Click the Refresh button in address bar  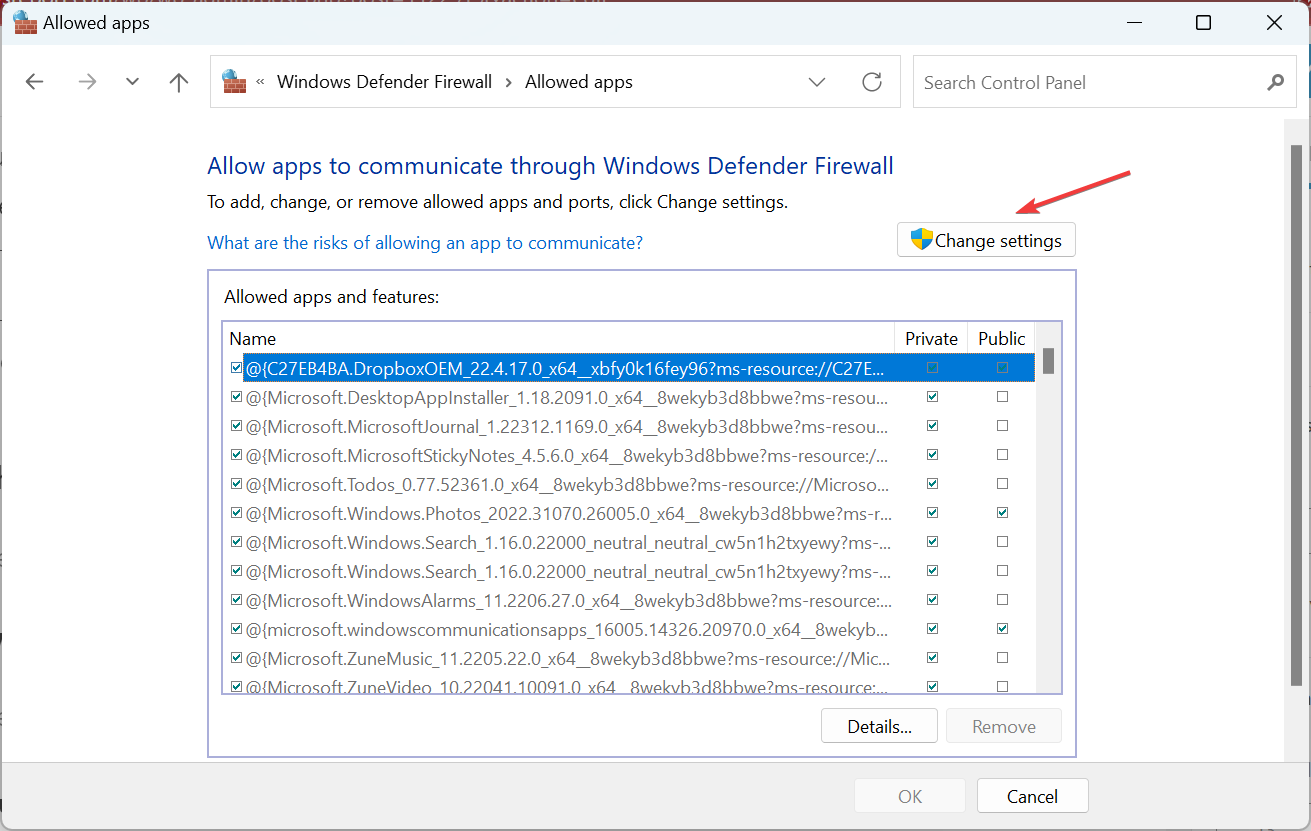pyautogui.click(x=872, y=82)
